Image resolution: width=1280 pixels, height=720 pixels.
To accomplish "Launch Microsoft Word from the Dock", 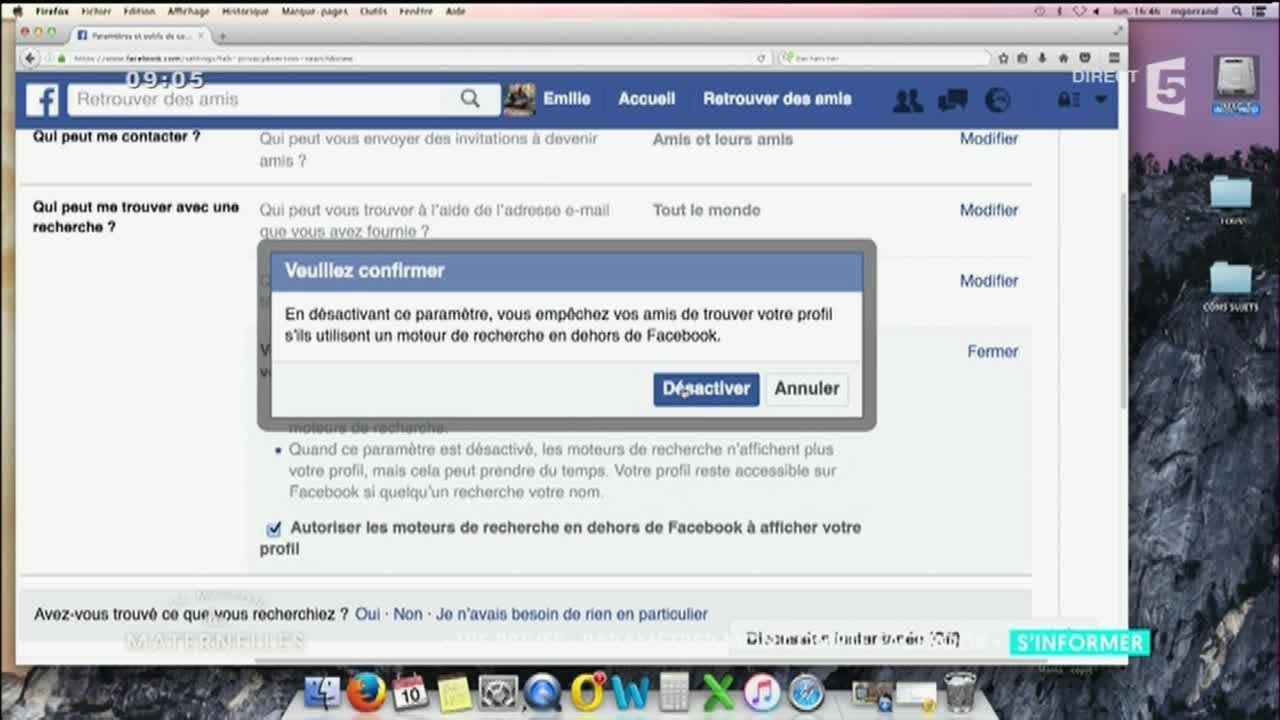I will 631,693.
